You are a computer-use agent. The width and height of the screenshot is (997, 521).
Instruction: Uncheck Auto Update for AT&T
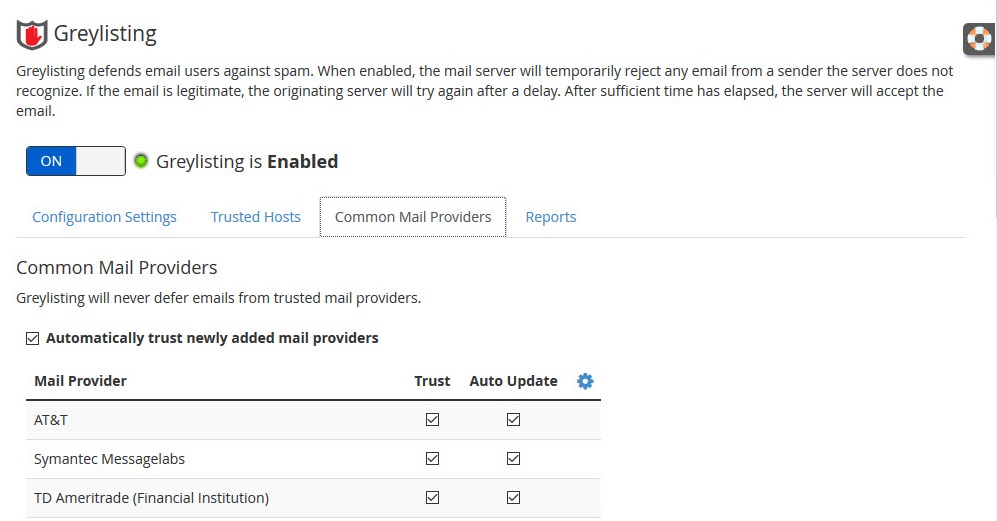(x=513, y=420)
